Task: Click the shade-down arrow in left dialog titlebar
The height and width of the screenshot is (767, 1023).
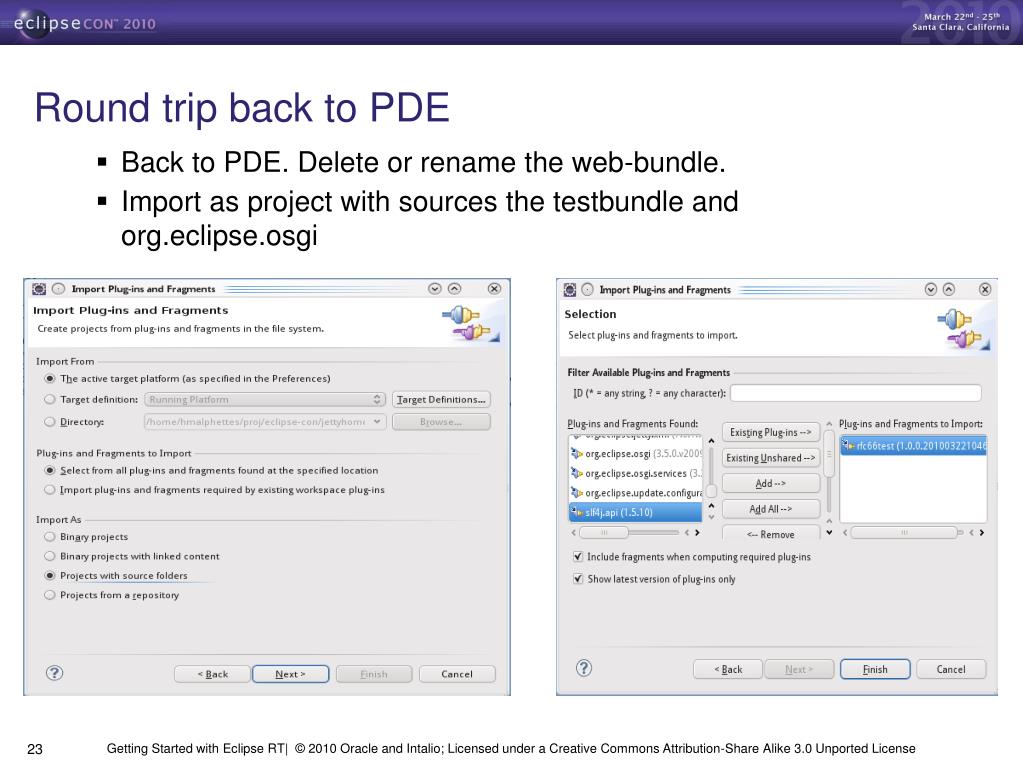Action: point(435,288)
